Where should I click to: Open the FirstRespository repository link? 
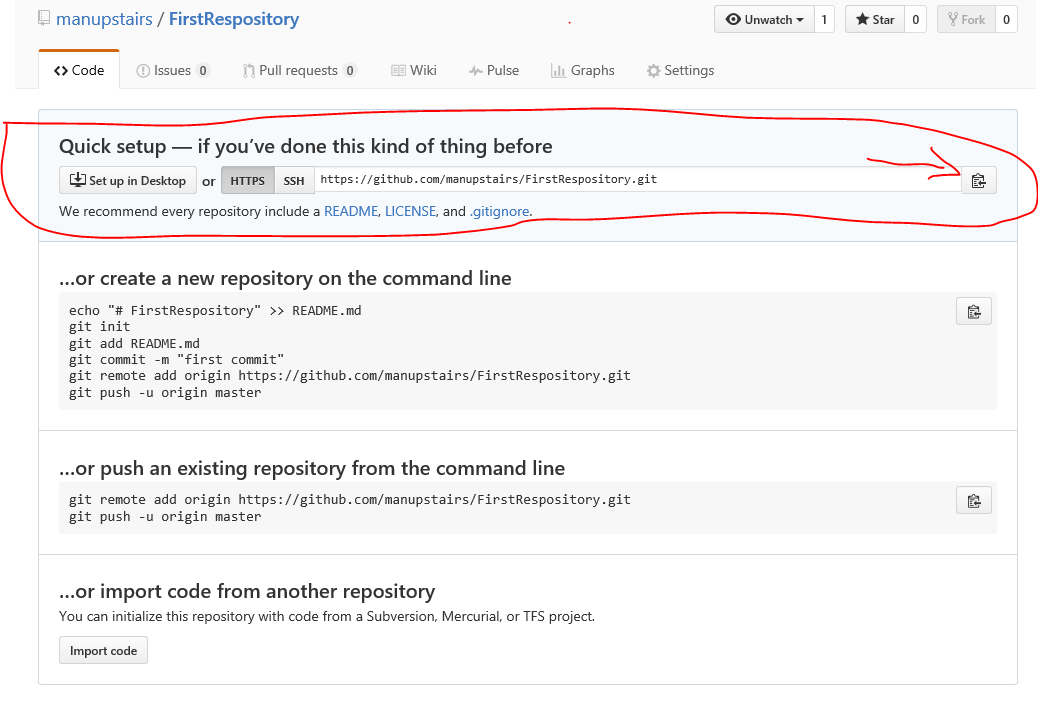[234, 19]
